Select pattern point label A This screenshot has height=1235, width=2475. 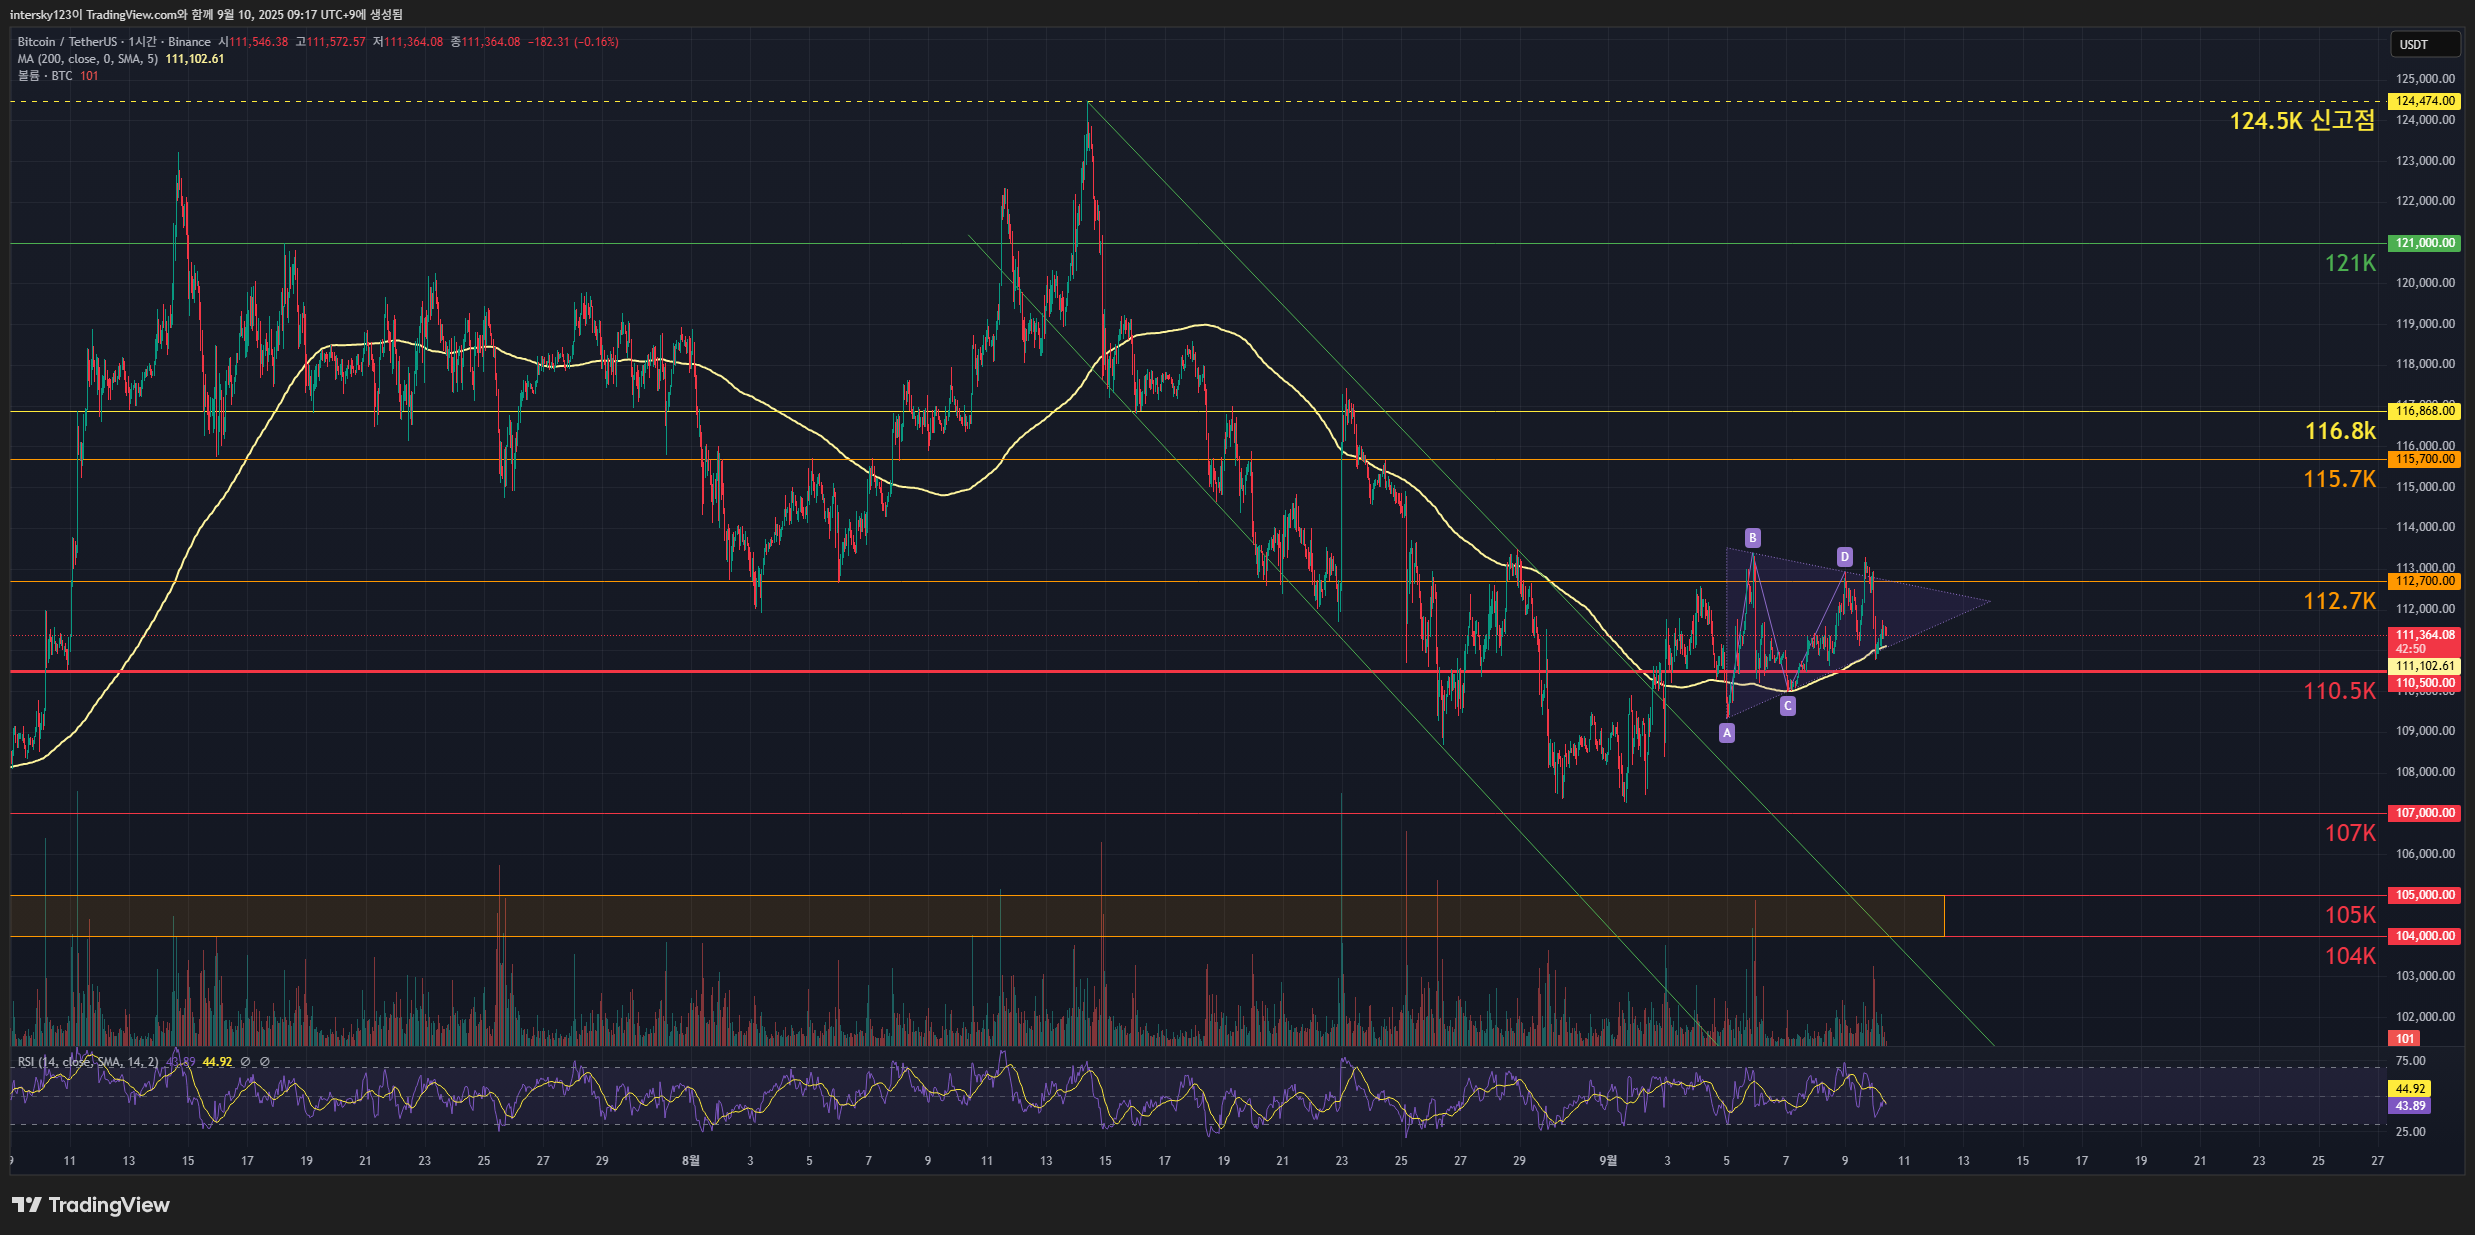pyautogui.click(x=1726, y=733)
